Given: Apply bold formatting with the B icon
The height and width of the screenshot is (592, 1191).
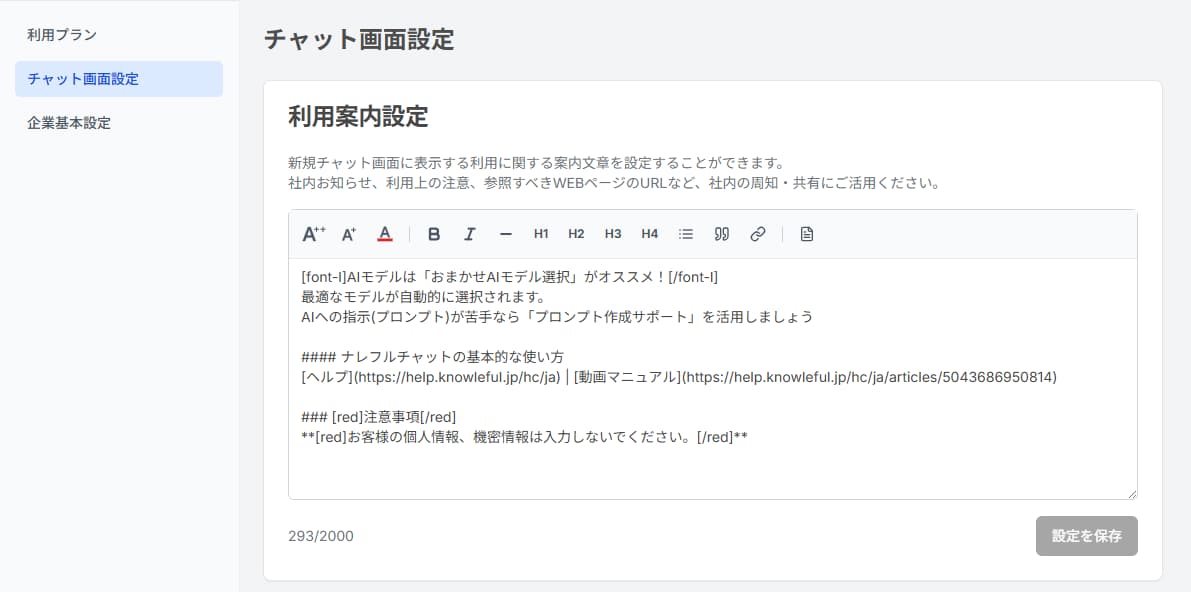Looking at the screenshot, I should (x=433, y=233).
